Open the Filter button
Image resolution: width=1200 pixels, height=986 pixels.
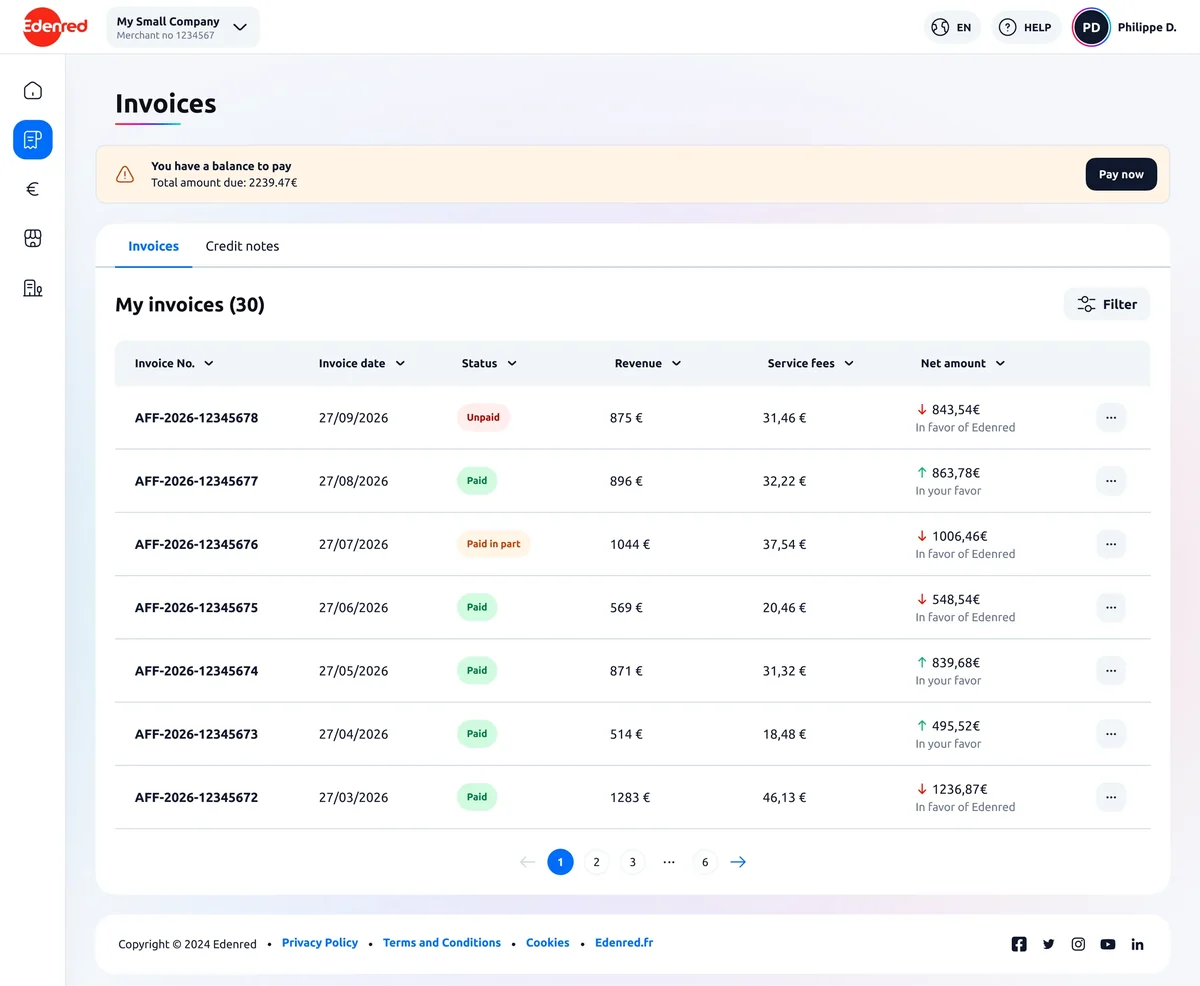point(1107,304)
